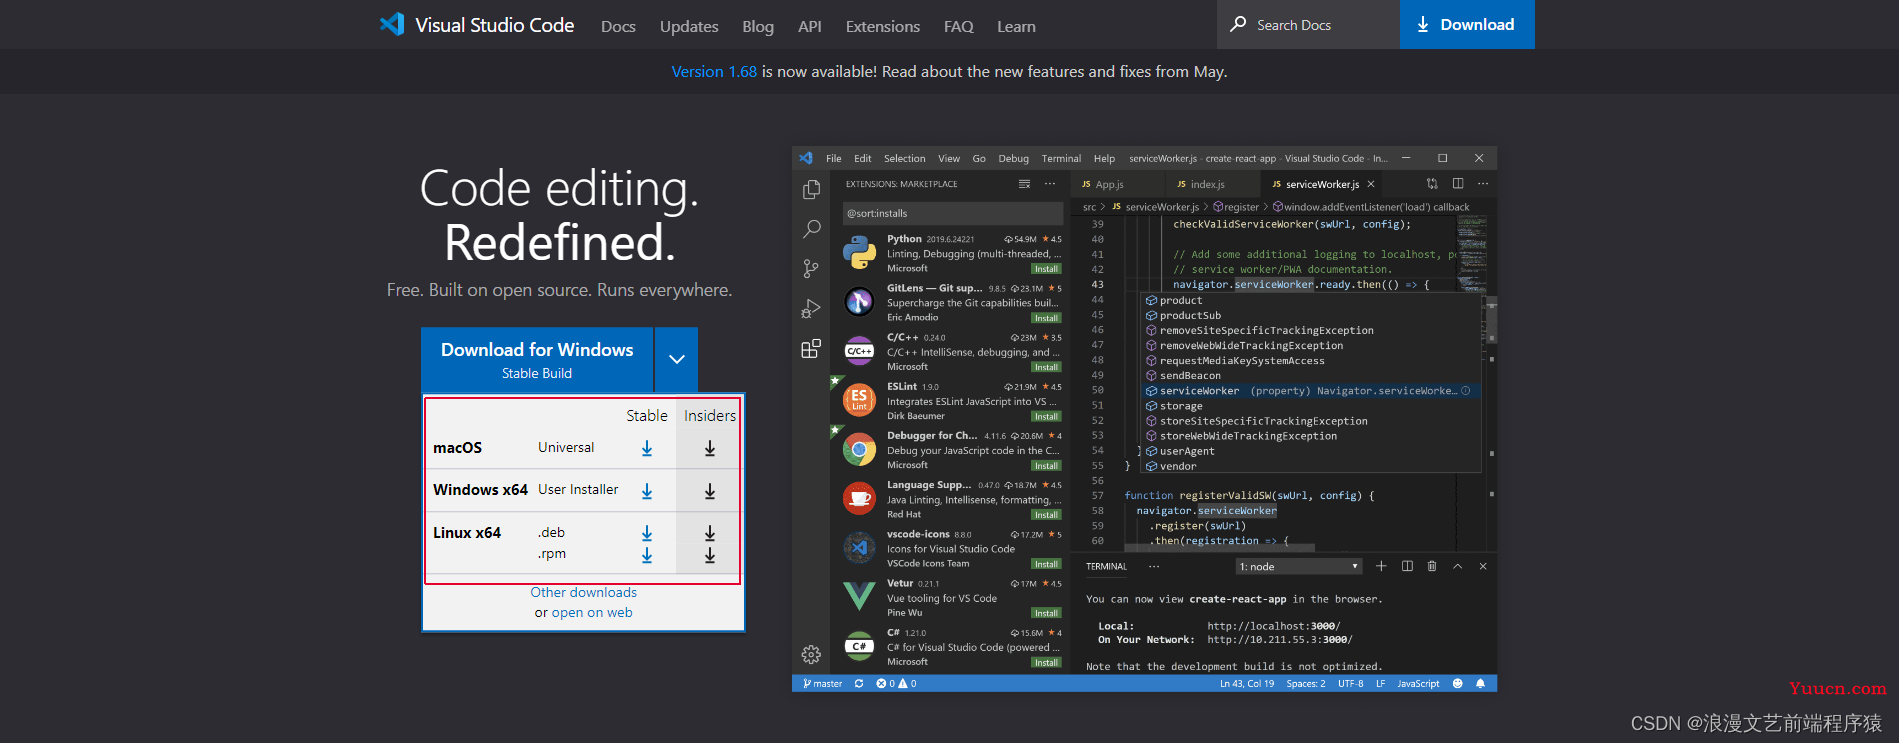The image size is (1899, 743).
Task: Click the Visual Studio Code logo
Action: [476, 25]
